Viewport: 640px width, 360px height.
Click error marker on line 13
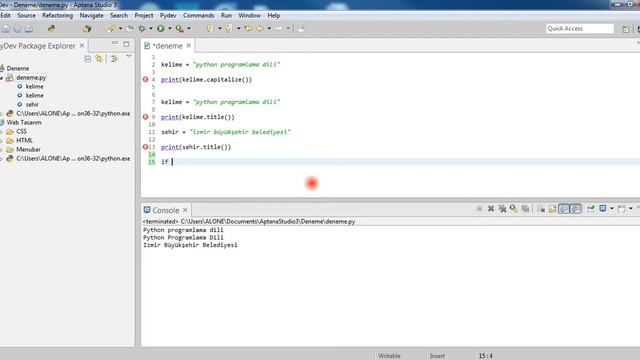click(145, 147)
